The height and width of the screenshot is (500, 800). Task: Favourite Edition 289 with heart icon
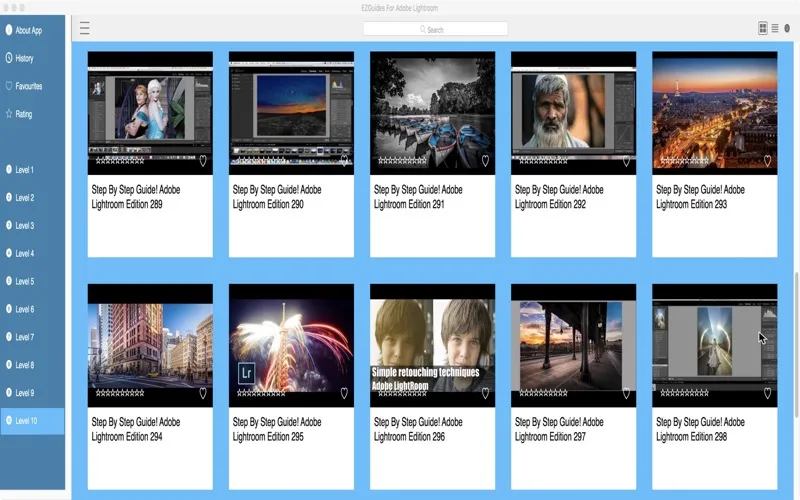point(203,161)
